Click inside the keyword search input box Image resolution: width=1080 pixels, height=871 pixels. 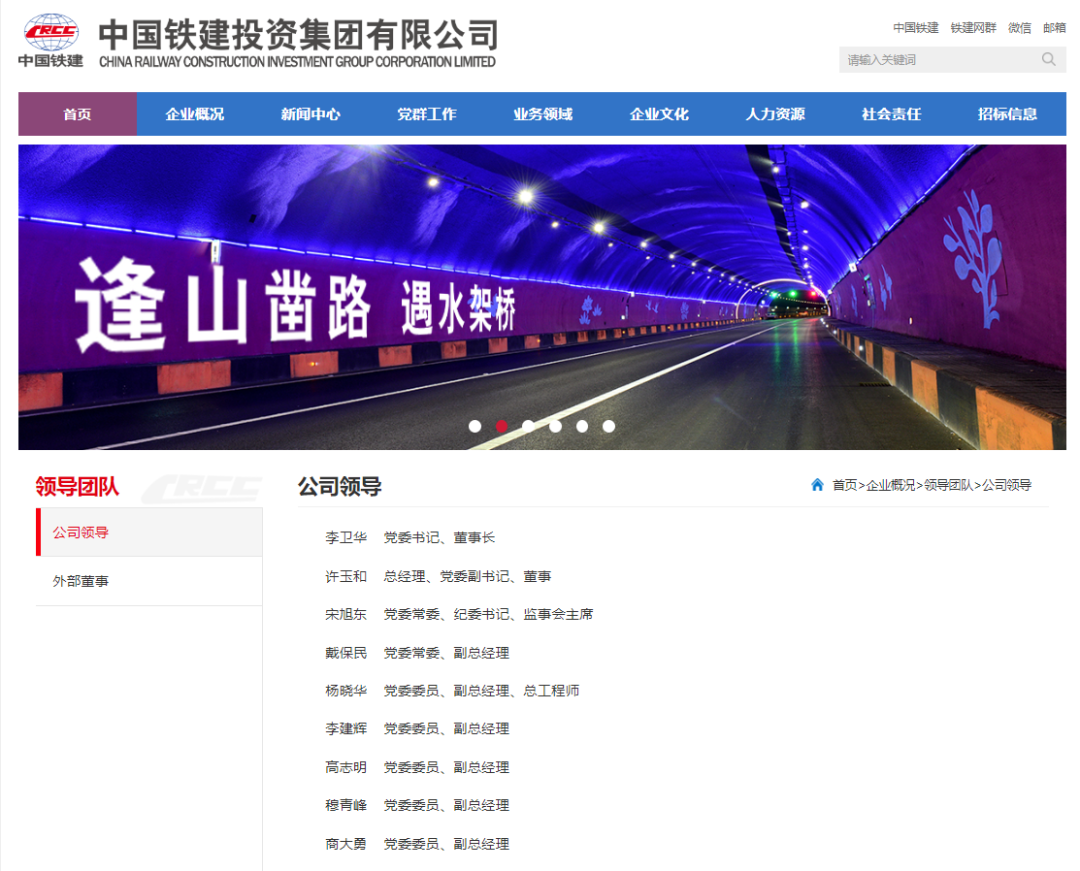930,59
